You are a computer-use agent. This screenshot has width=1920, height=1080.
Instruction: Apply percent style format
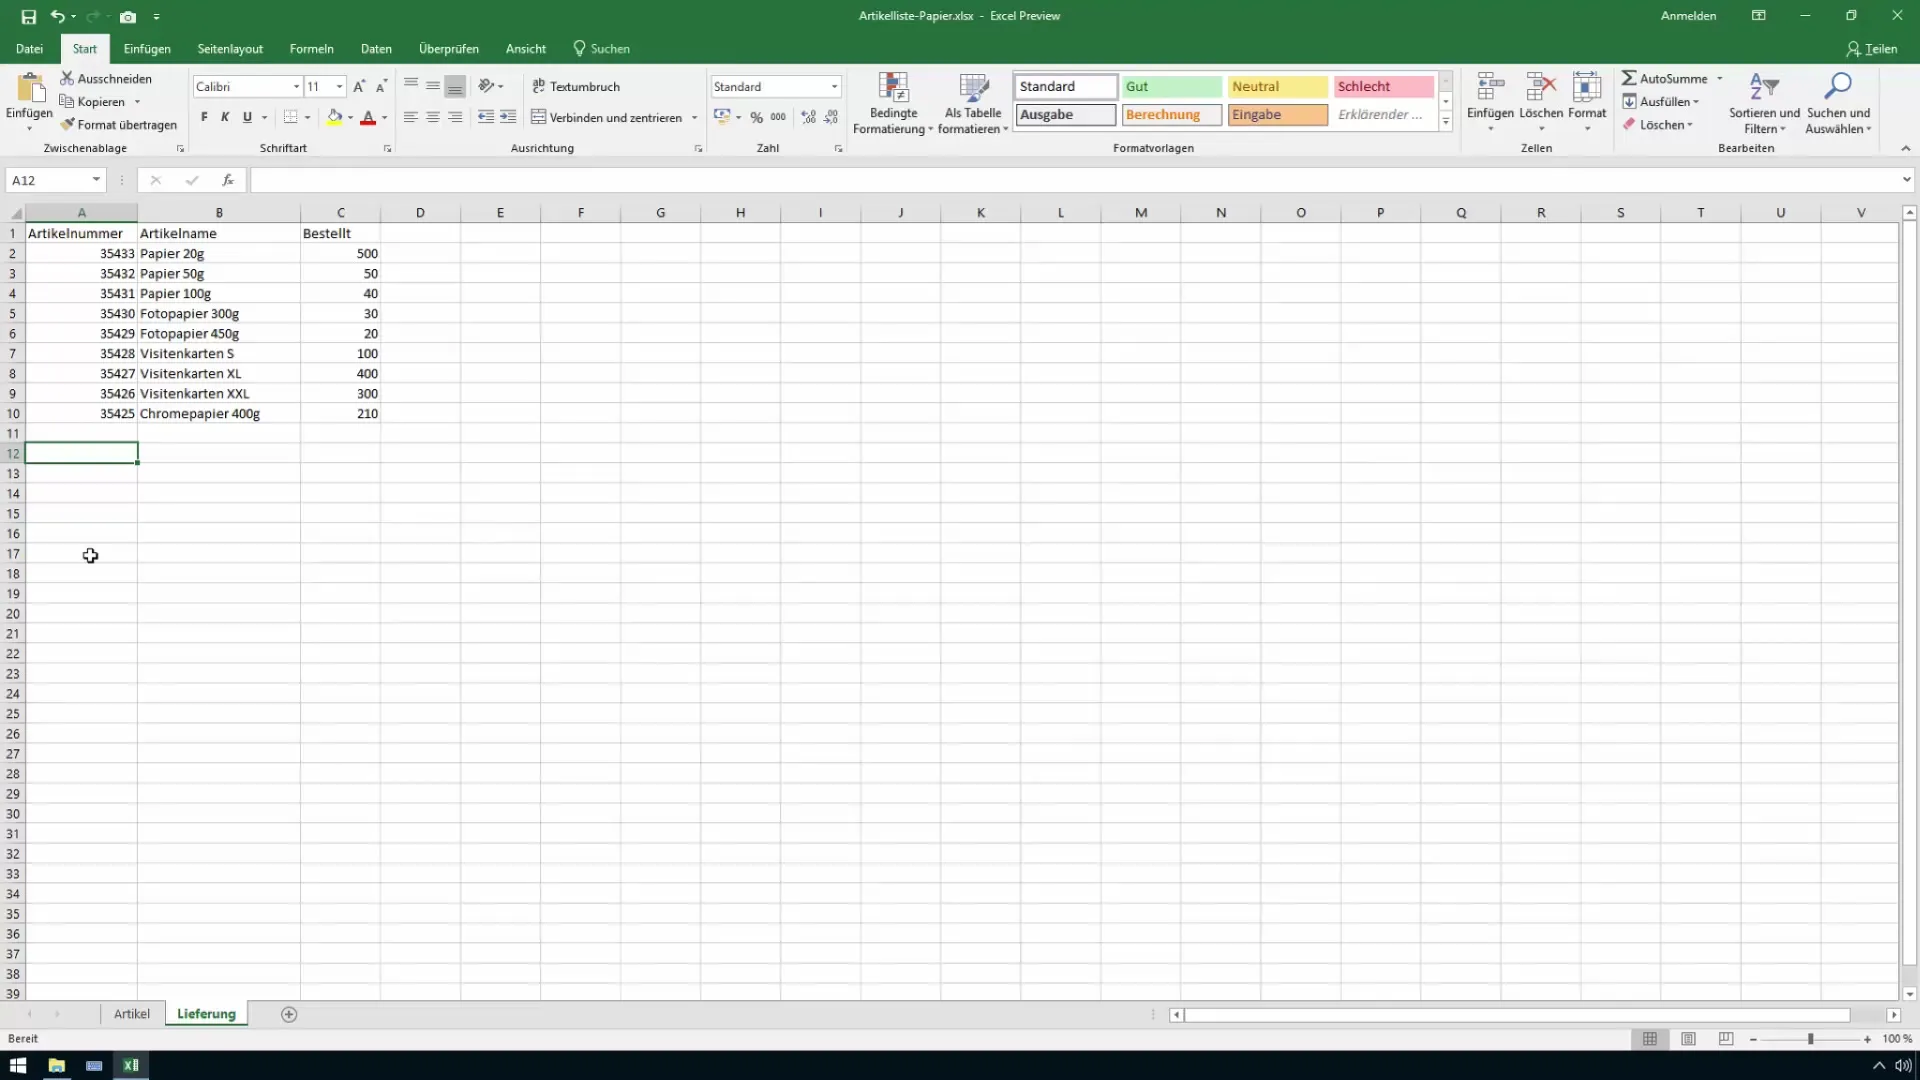[x=757, y=117]
